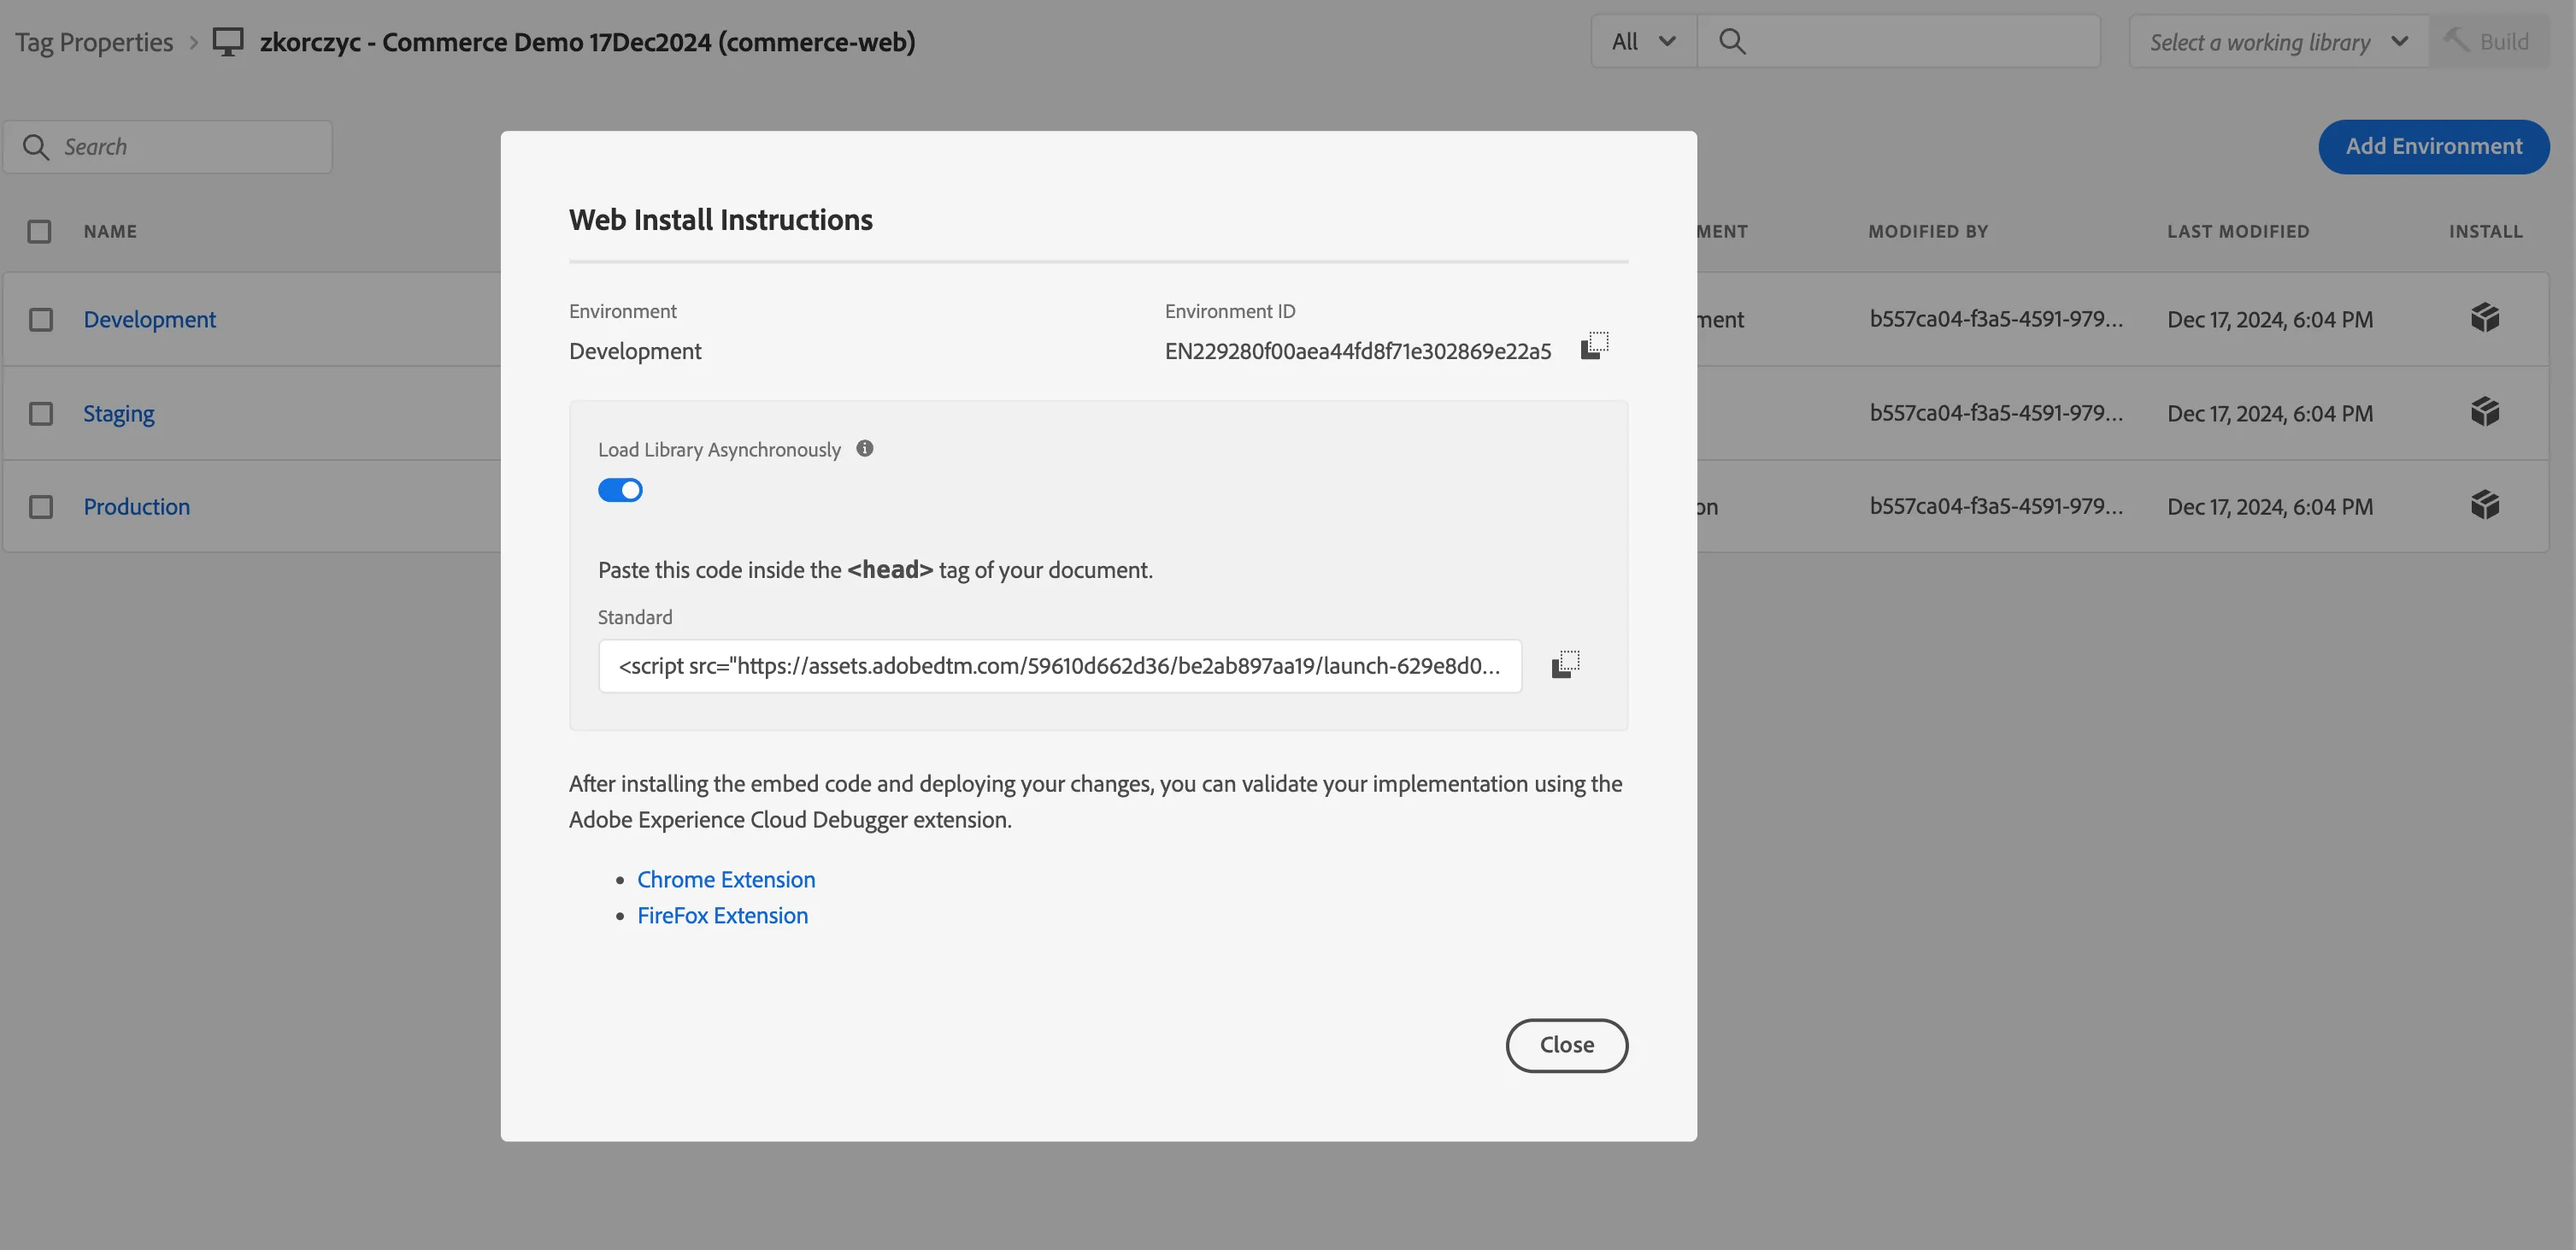Click the magnifier icon in top search
Image resolution: width=2576 pixels, height=1250 pixels.
pyautogui.click(x=1732, y=42)
